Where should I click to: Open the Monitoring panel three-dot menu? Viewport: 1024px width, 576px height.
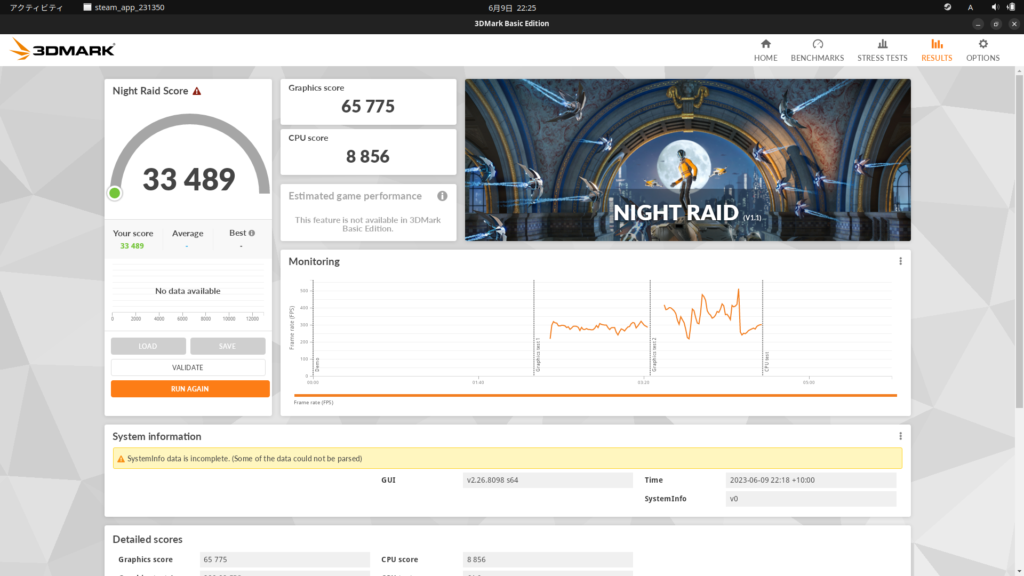coord(900,261)
